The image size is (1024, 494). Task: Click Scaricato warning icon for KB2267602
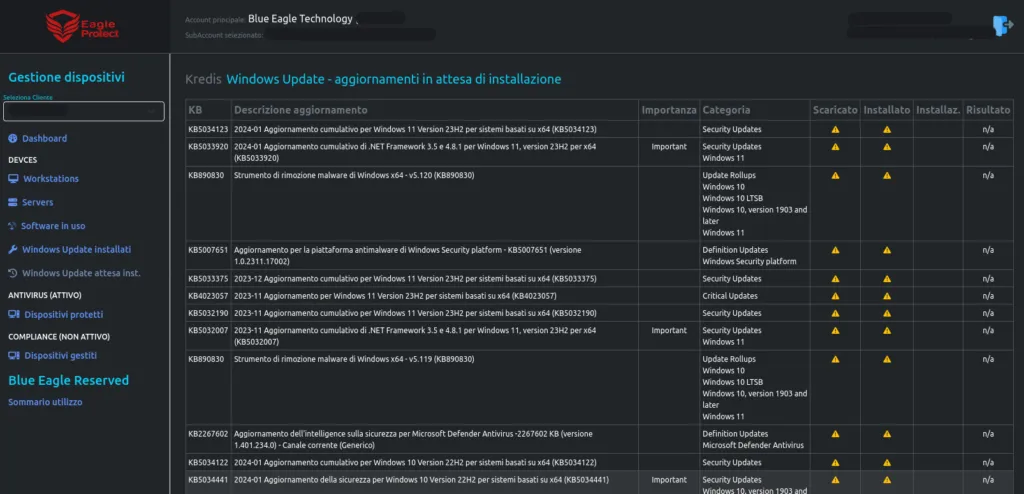[x=835, y=433]
